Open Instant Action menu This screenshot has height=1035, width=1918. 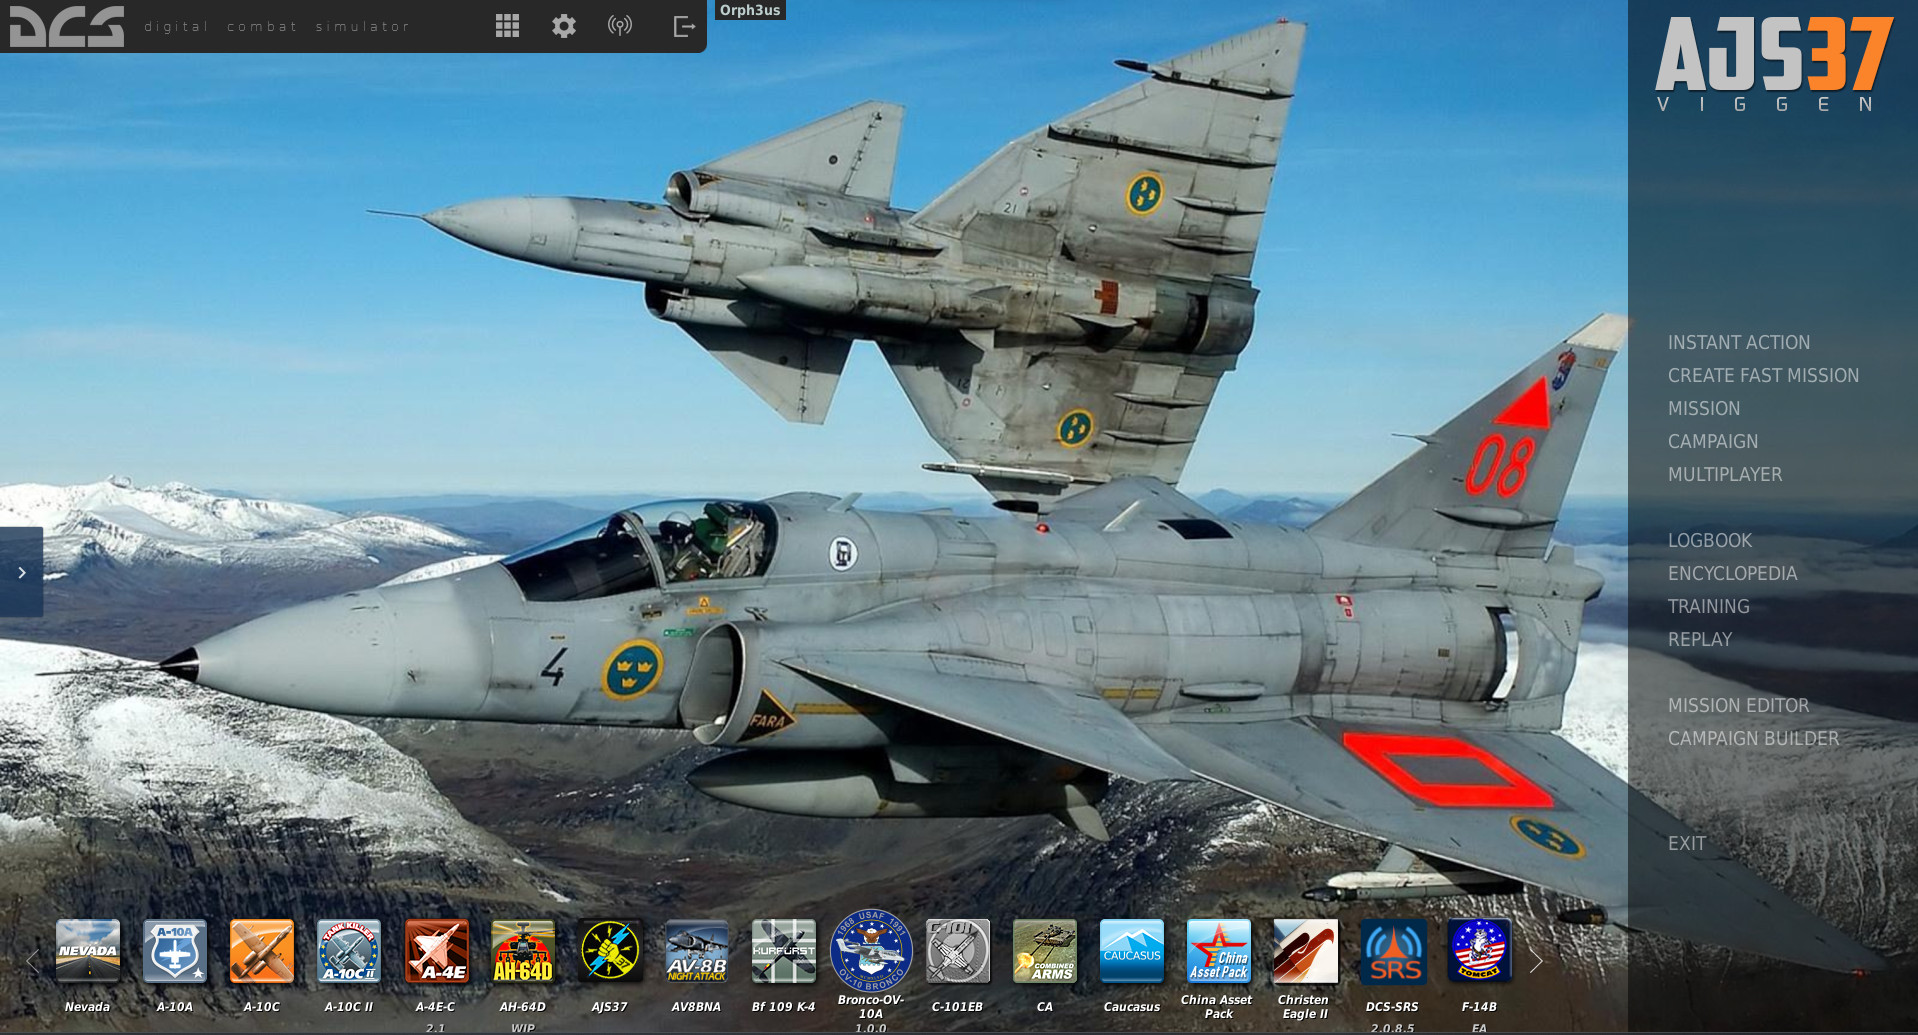tap(1738, 342)
